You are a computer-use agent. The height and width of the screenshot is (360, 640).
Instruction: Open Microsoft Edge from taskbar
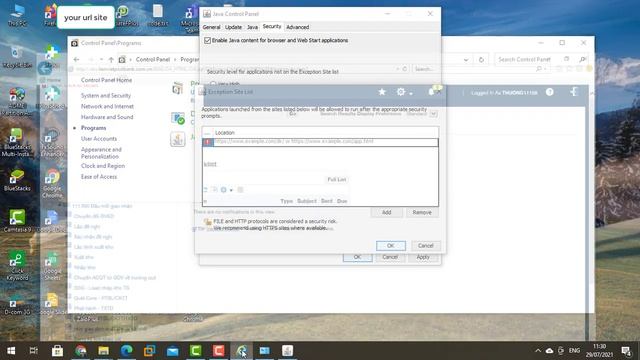[x=127, y=351]
